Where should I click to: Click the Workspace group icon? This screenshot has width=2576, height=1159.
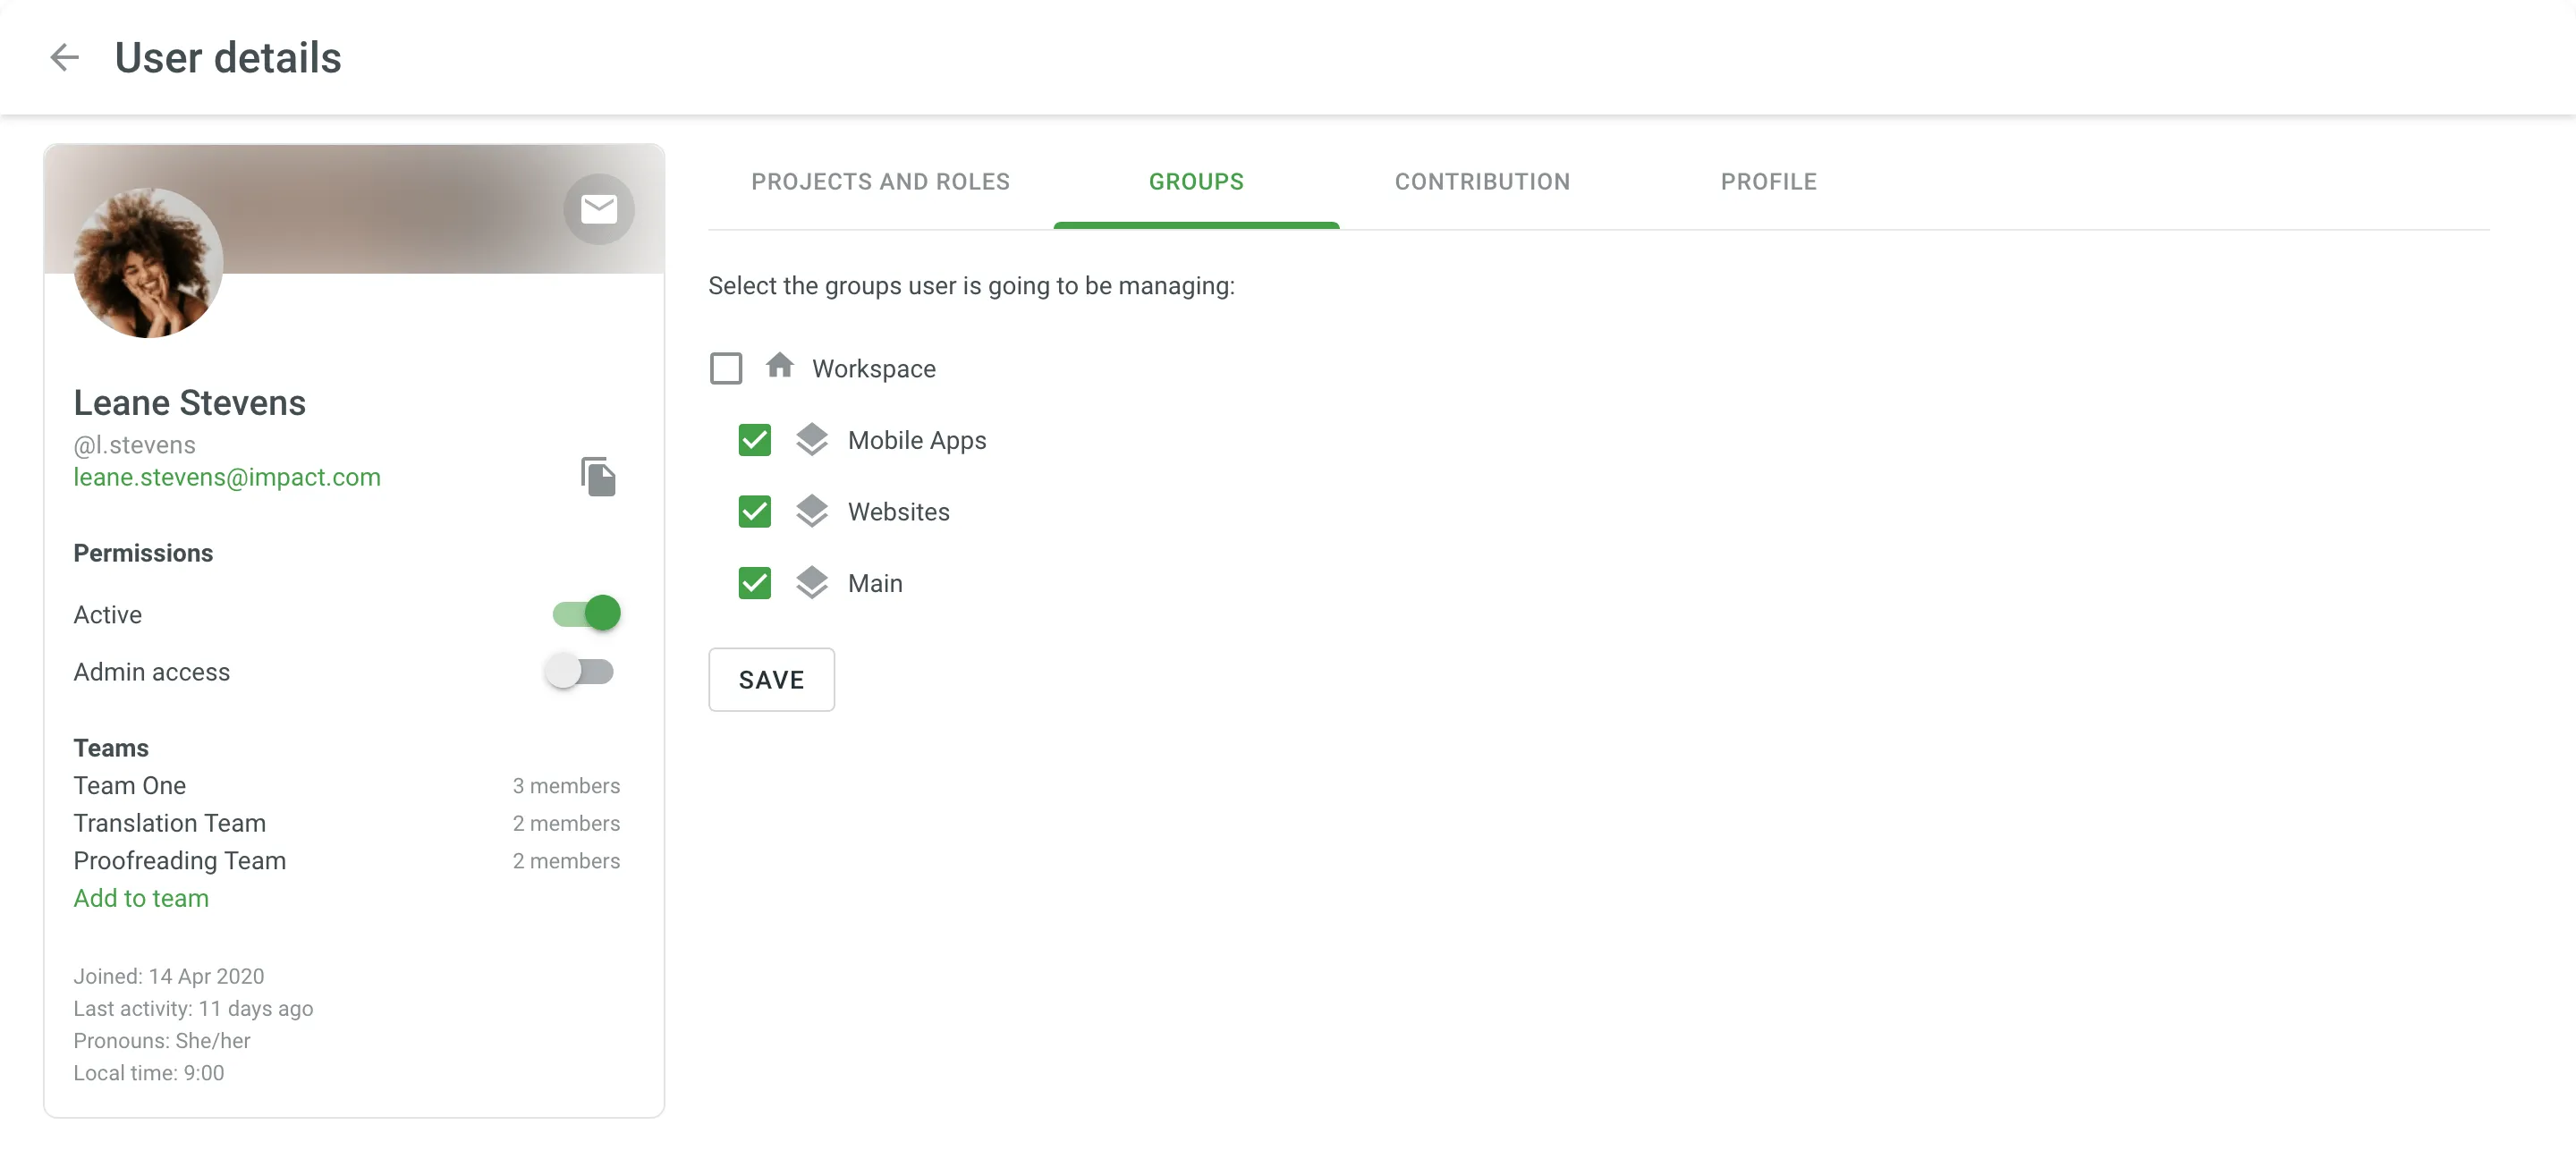tap(780, 365)
